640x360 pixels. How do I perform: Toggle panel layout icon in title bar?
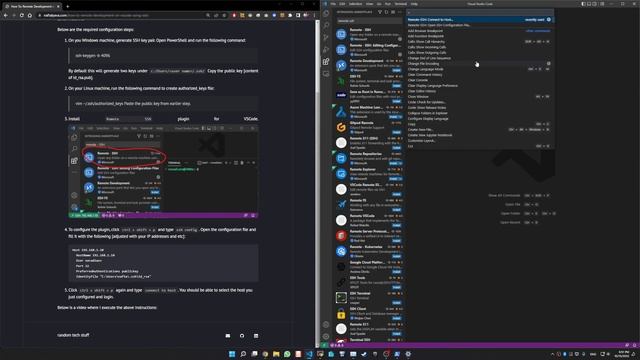(x=589, y=4)
